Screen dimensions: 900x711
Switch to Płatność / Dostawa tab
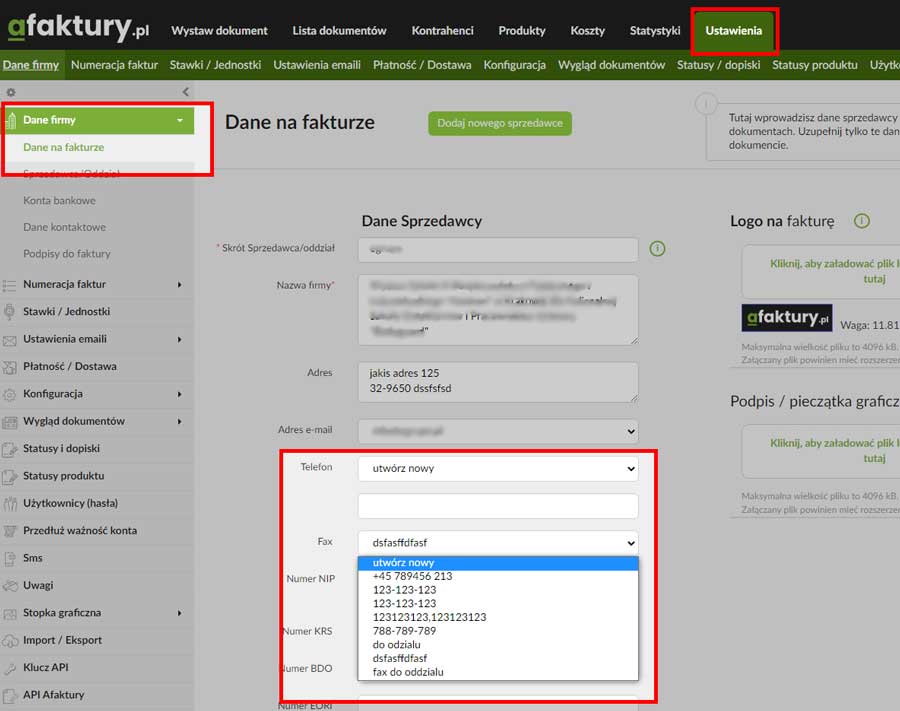point(421,65)
